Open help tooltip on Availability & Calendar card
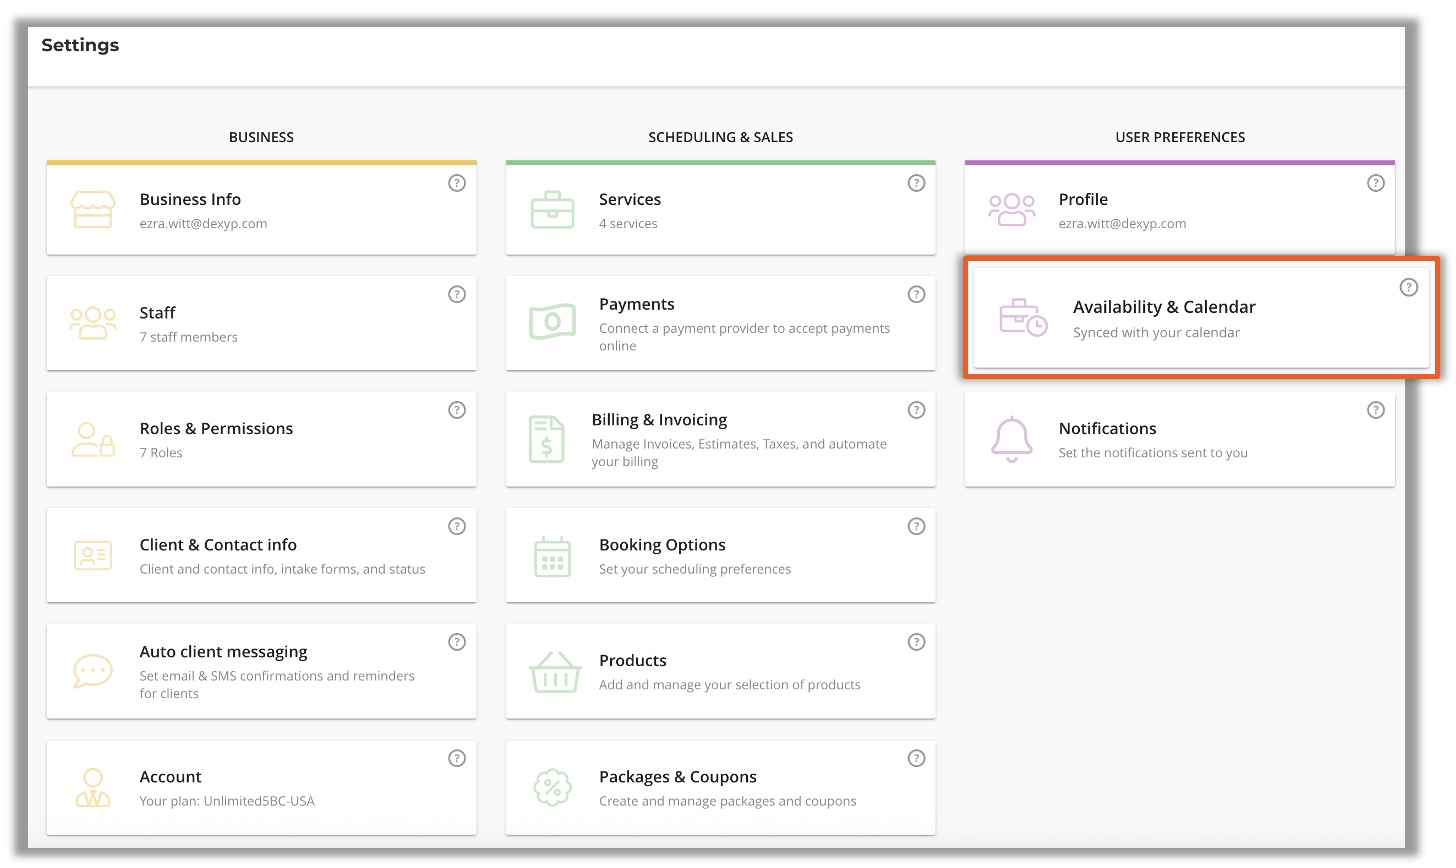The image size is (1456, 868). click(x=1408, y=287)
